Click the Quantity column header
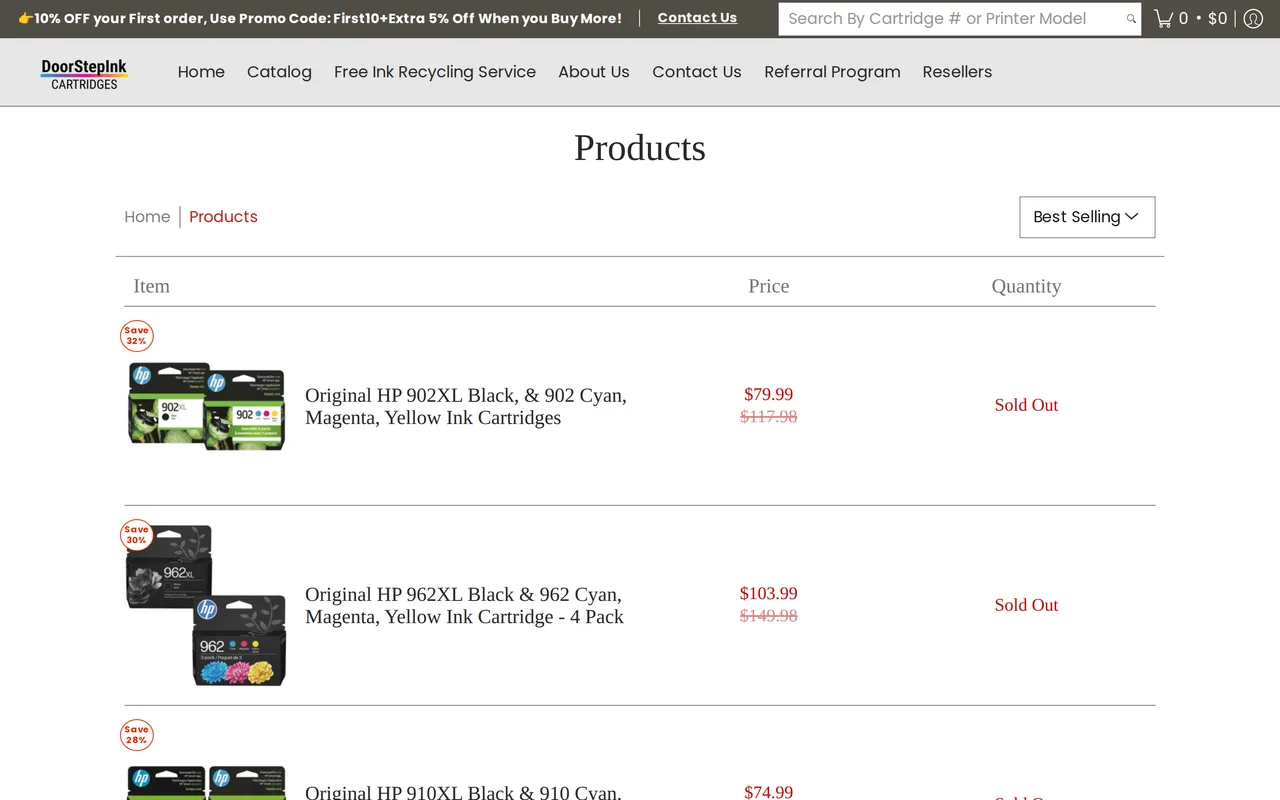The image size is (1280, 800). [1026, 286]
